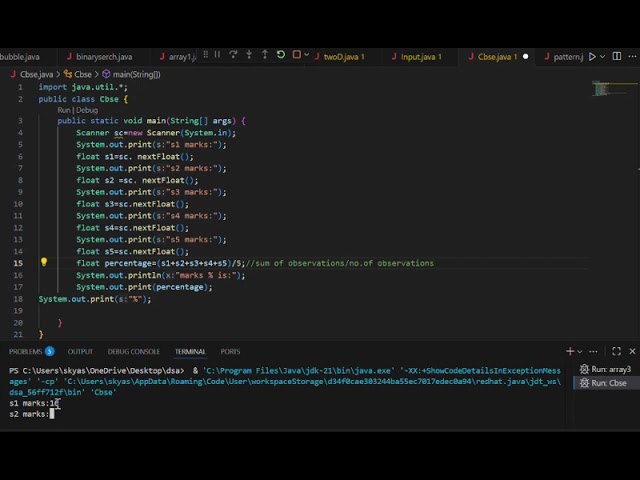Open the PORTS panel tab

click(230, 351)
